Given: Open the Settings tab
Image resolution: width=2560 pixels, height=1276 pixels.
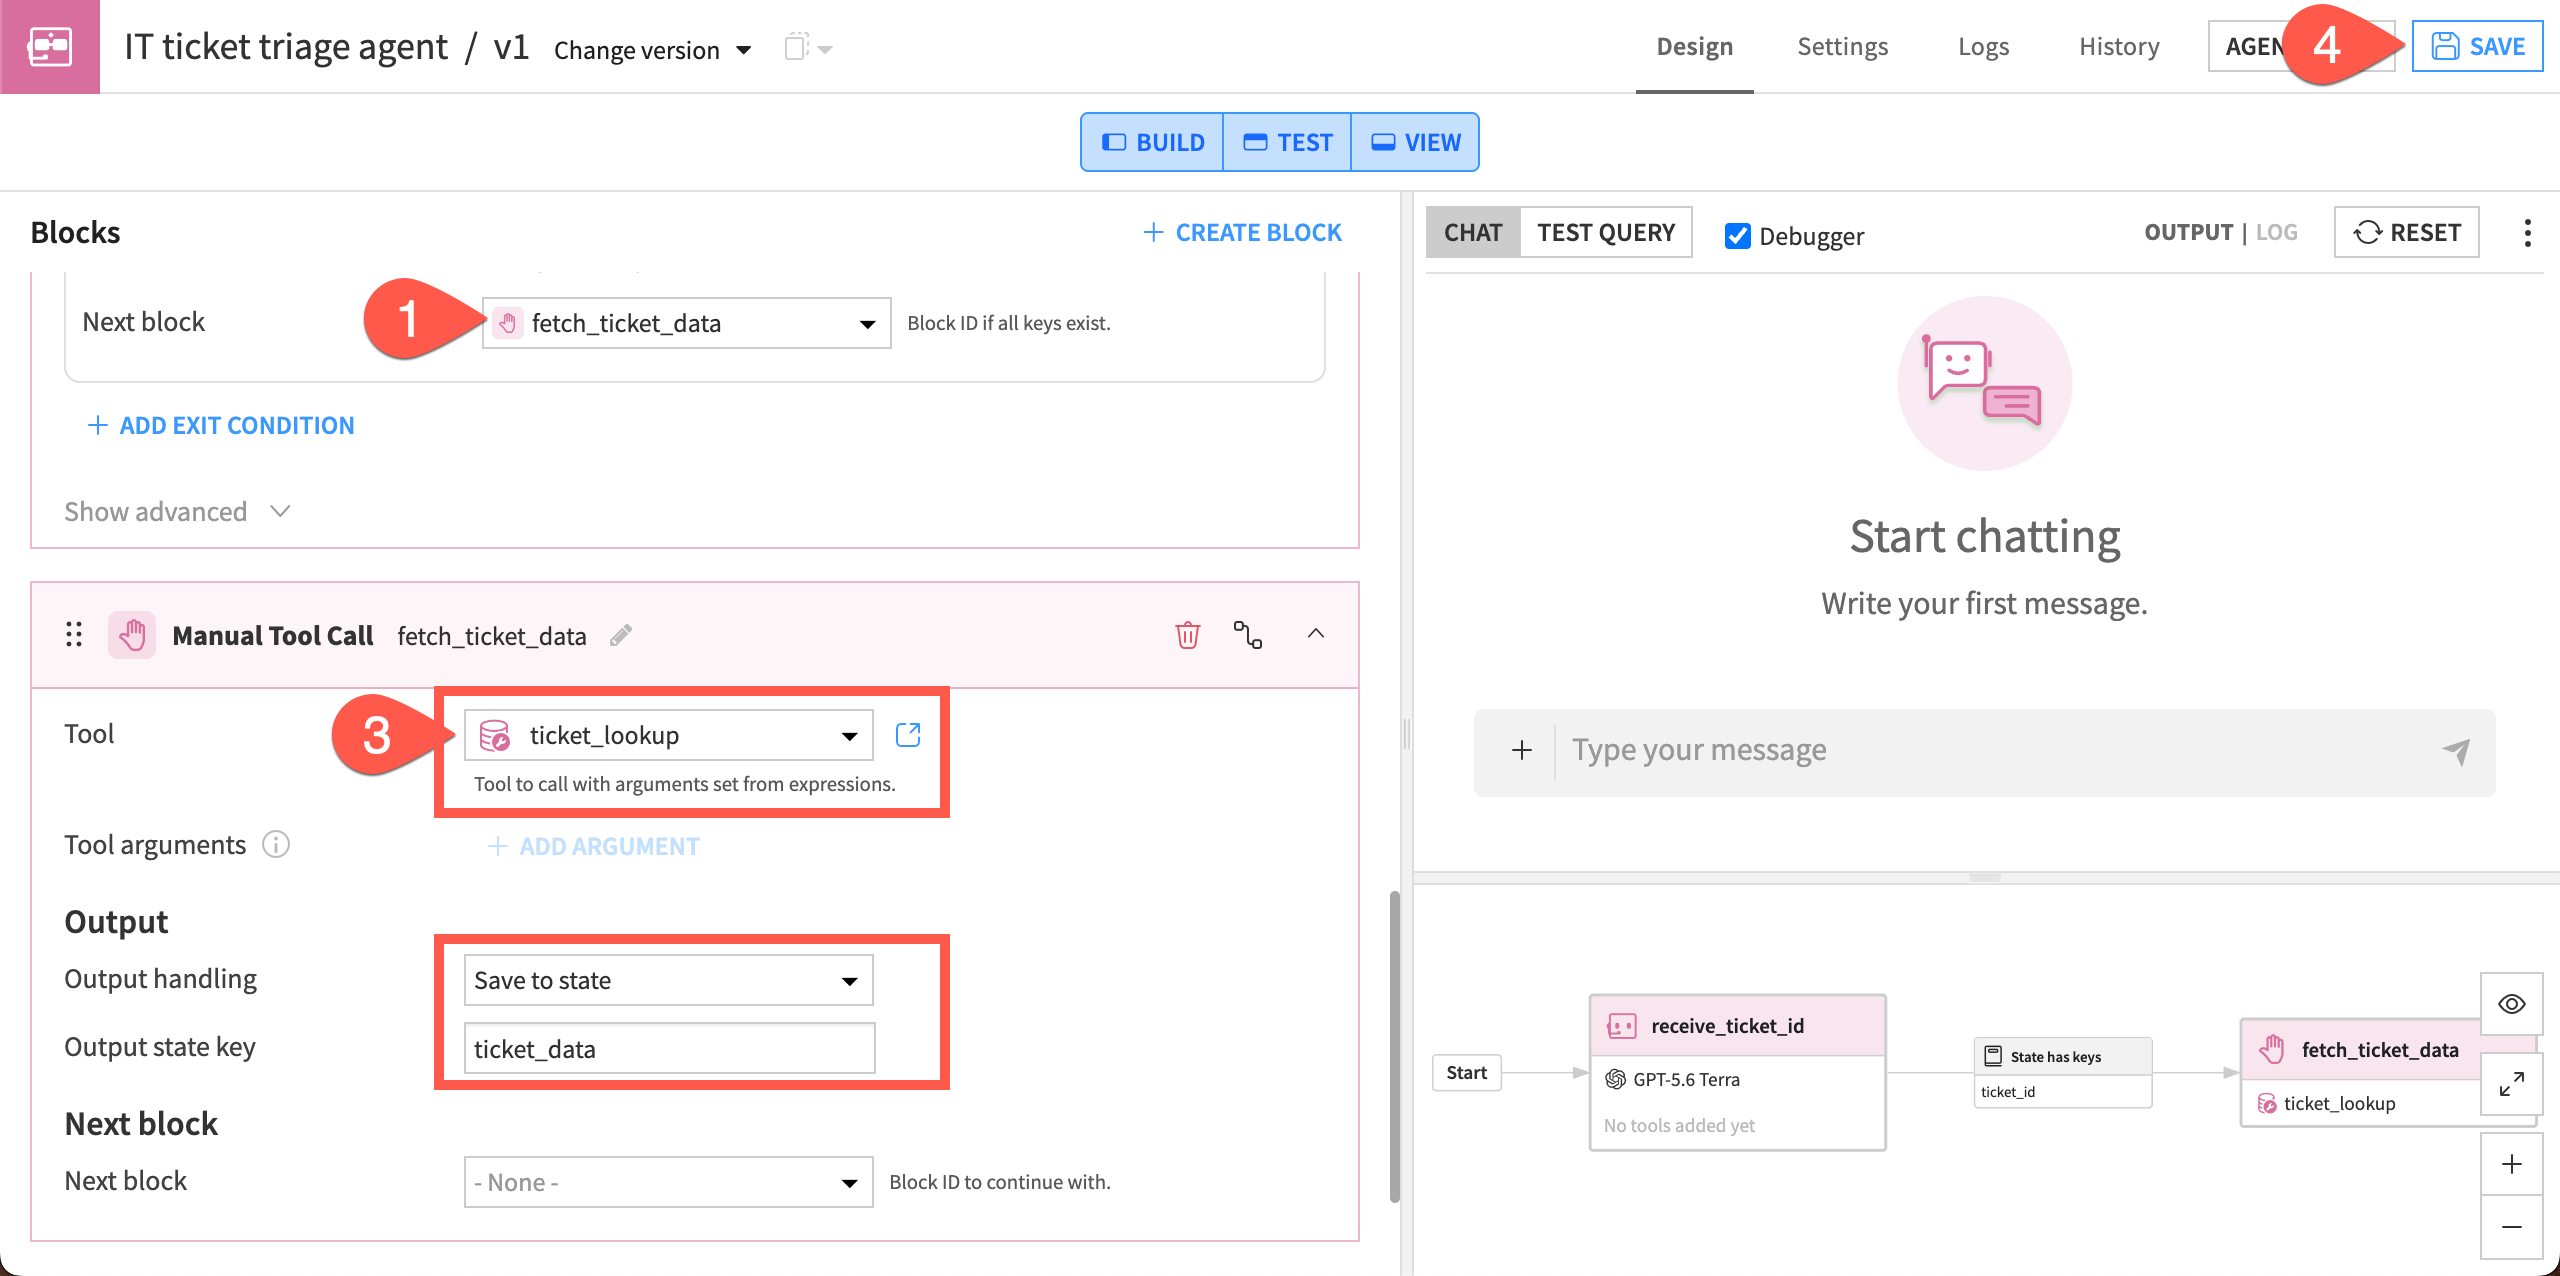Looking at the screenshot, I should (1842, 46).
